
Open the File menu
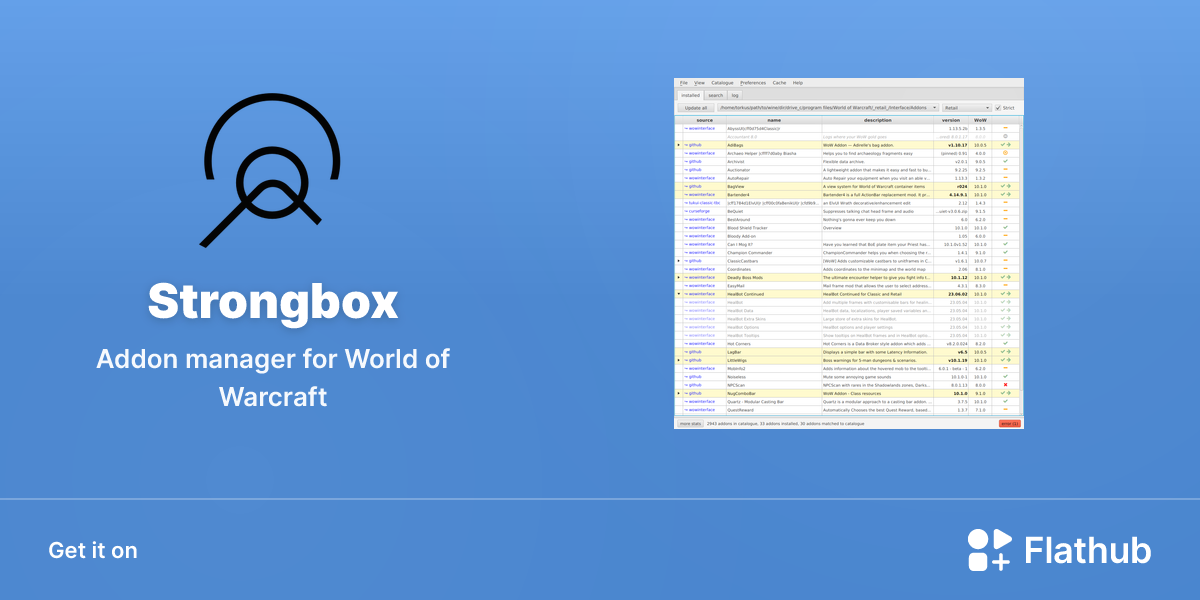pos(684,82)
